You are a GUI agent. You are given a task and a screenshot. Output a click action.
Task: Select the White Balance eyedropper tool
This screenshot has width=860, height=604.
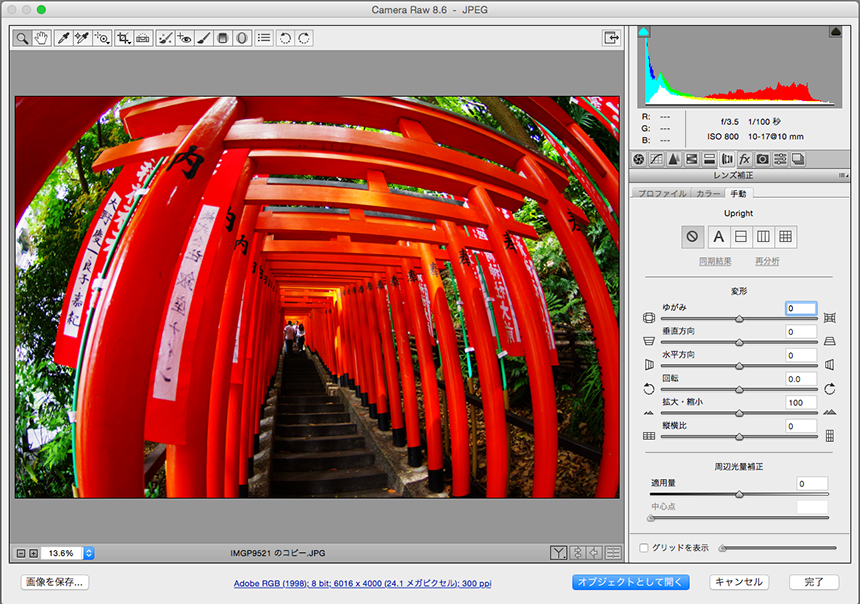pos(63,38)
